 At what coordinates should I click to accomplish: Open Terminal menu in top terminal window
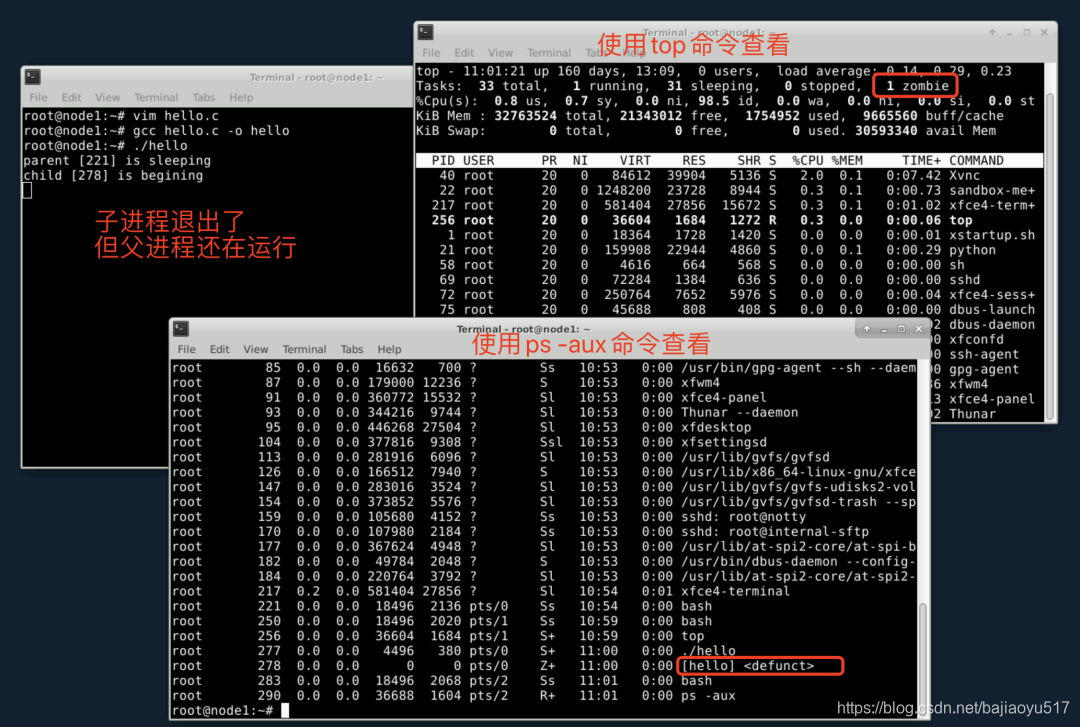[x=548, y=52]
